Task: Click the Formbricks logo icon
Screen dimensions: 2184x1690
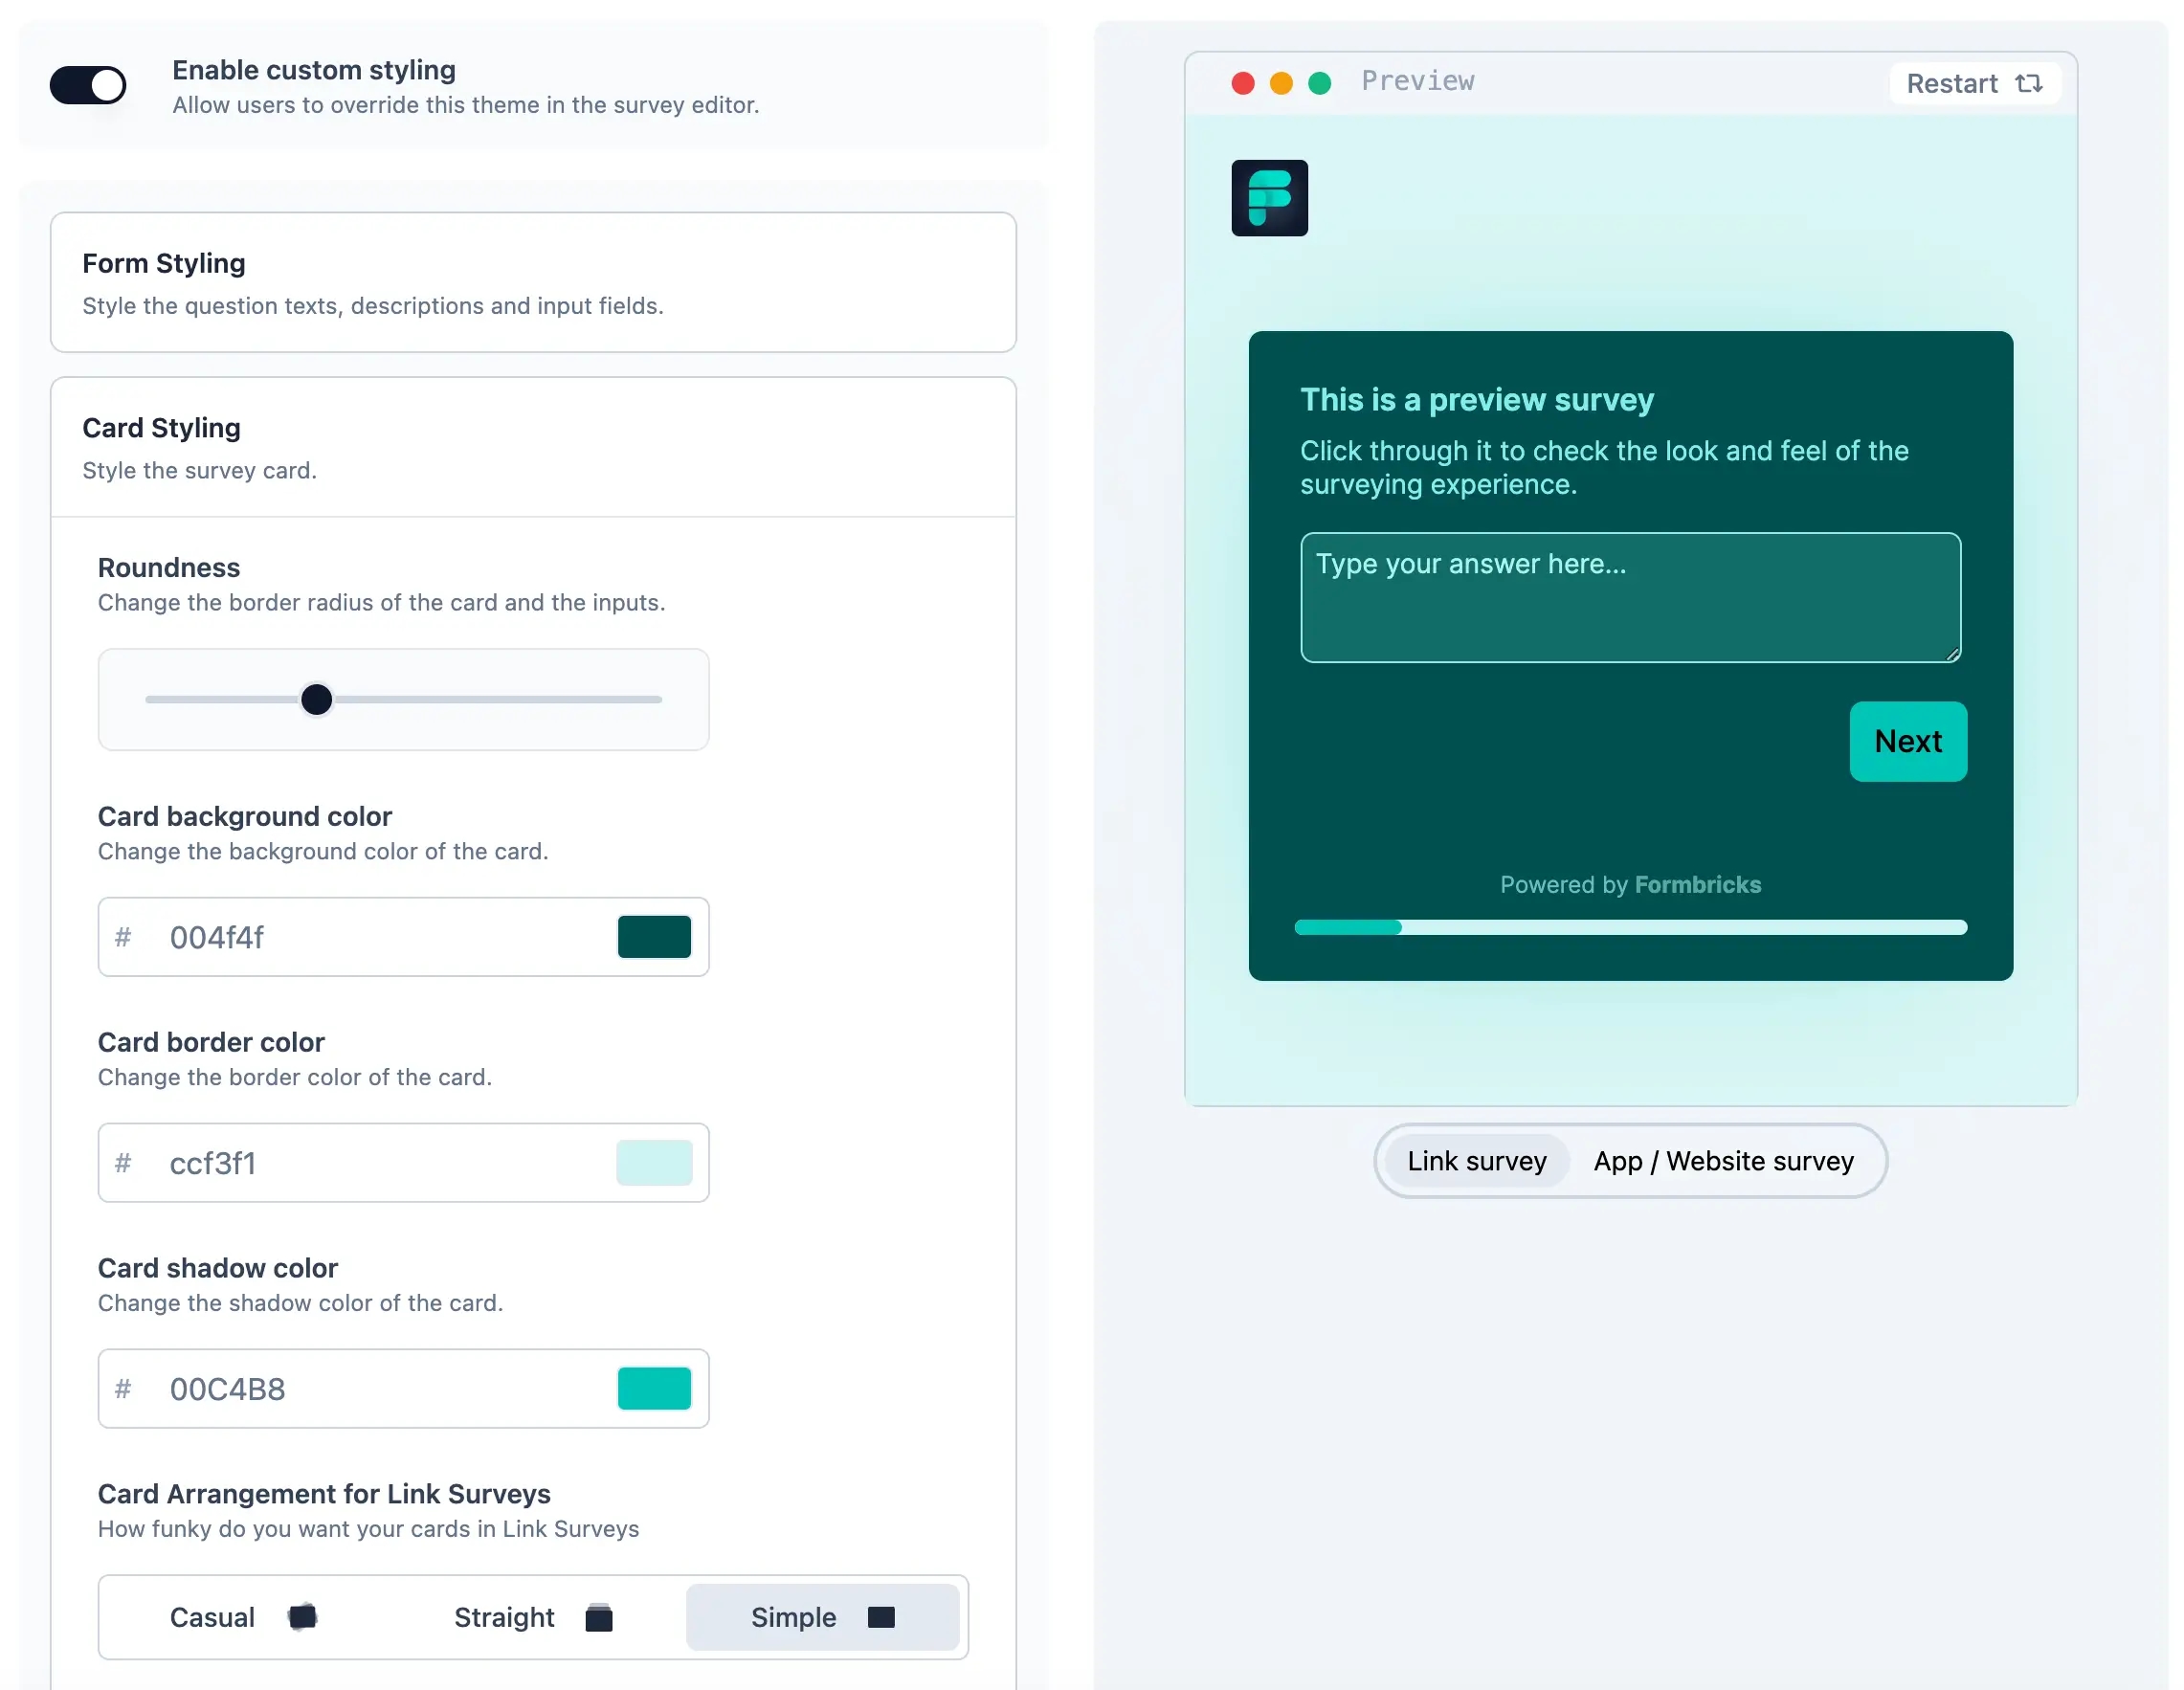Action: point(1269,197)
